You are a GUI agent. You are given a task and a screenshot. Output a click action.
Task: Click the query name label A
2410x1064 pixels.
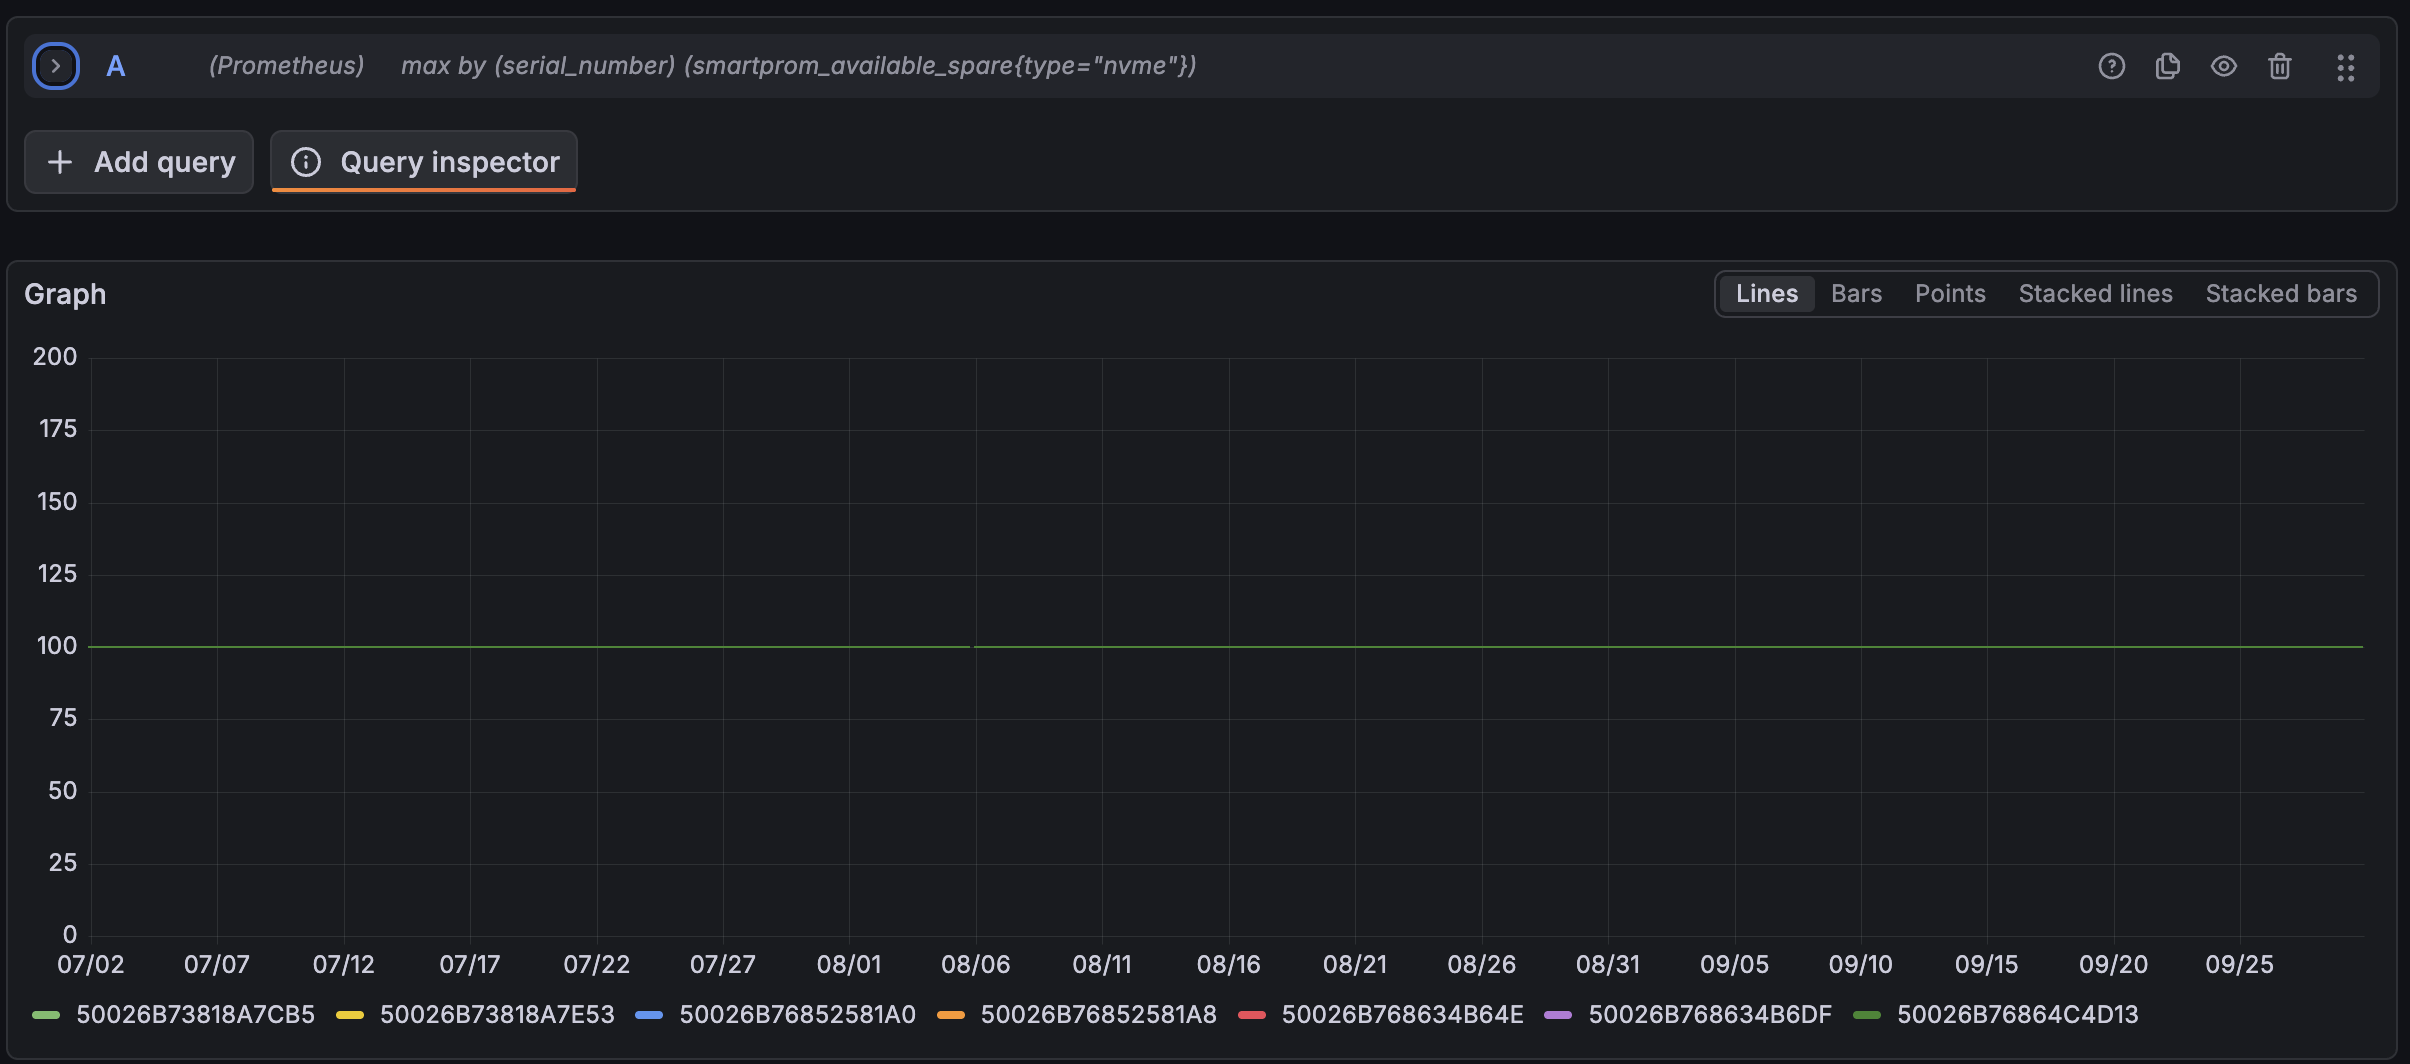pyautogui.click(x=116, y=66)
